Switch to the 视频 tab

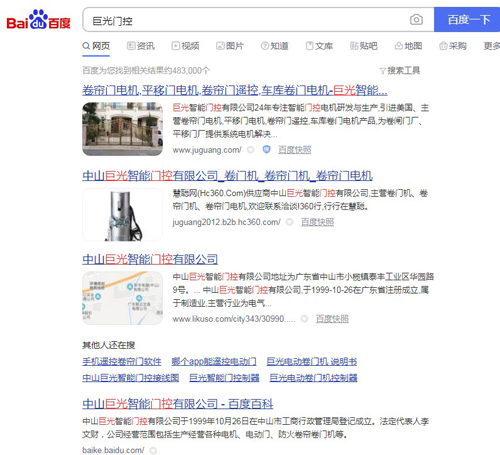tap(185, 46)
